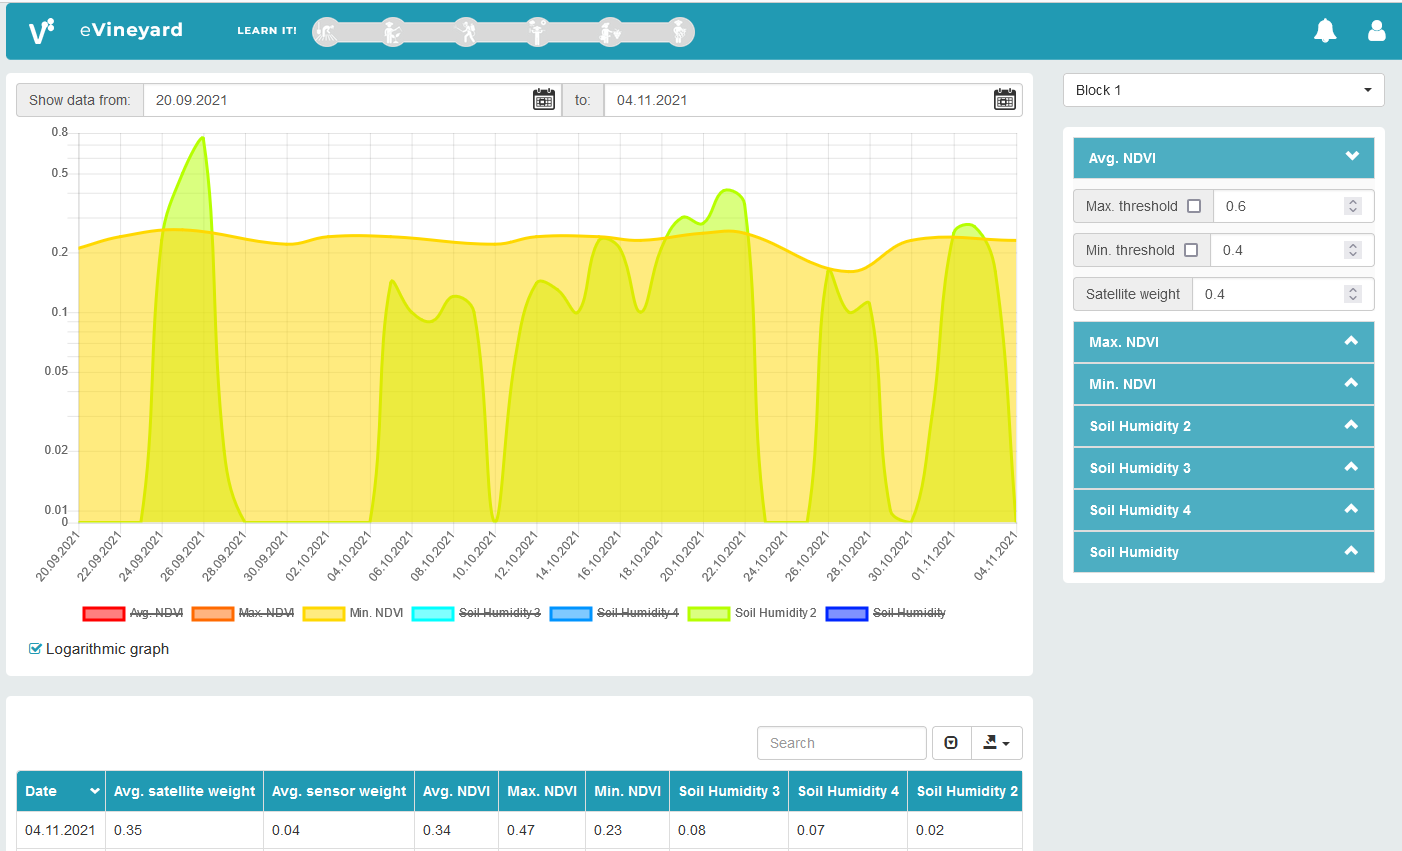Expand the Min. NDVI panel

[1224, 384]
